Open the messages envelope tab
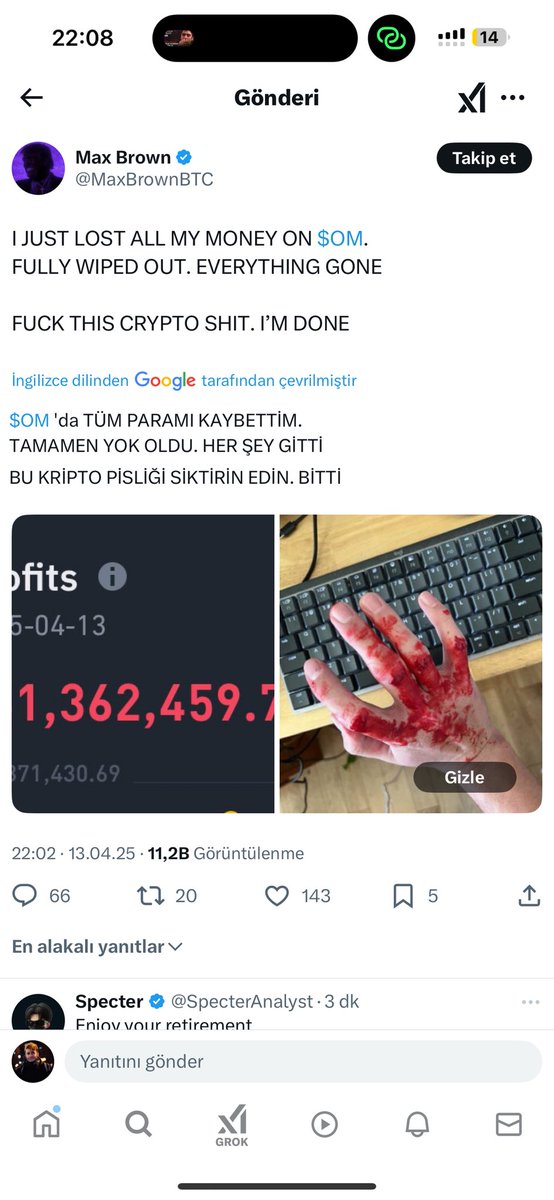Image resolution: width=554 pixels, height=1200 pixels. tap(509, 1124)
